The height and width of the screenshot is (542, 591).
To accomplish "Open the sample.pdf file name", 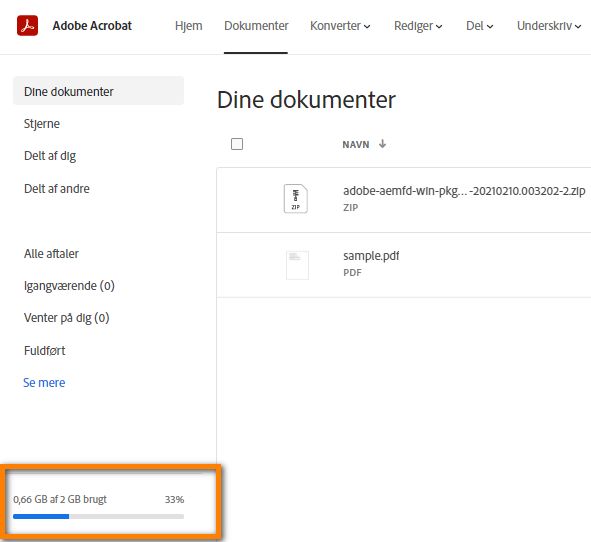I will (x=371, y=256).
